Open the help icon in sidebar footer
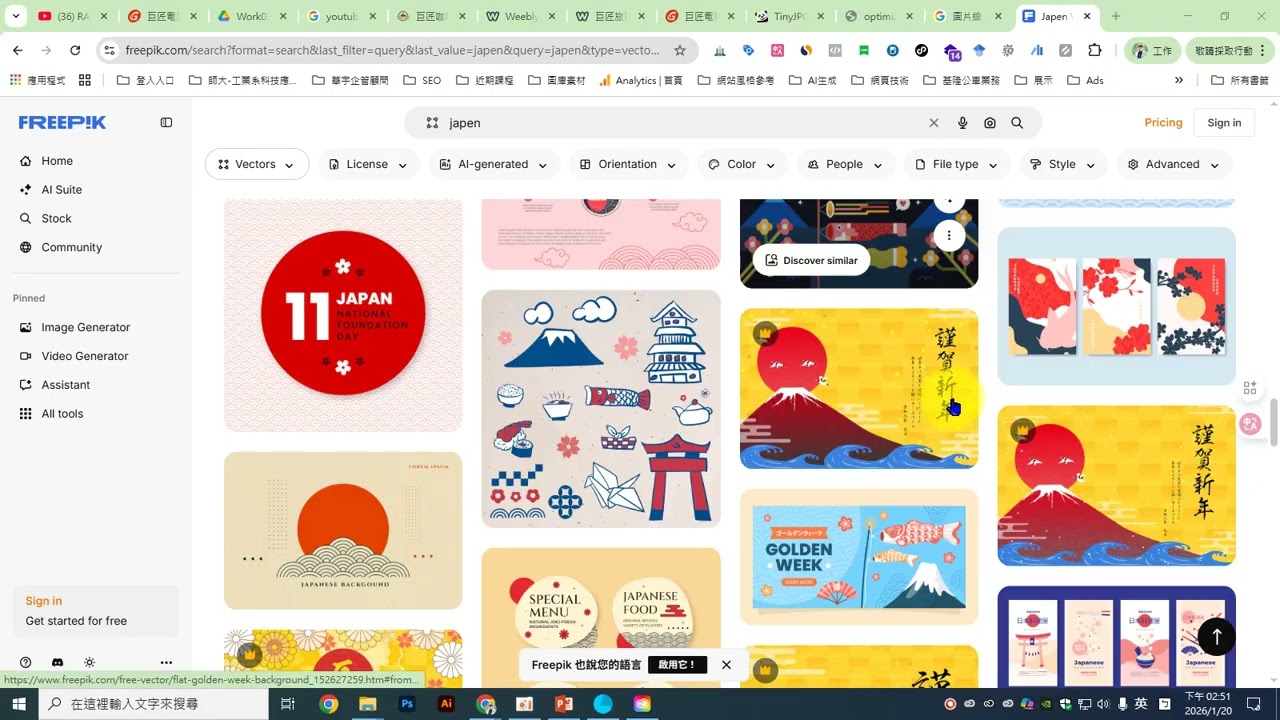 coord(26,662)
